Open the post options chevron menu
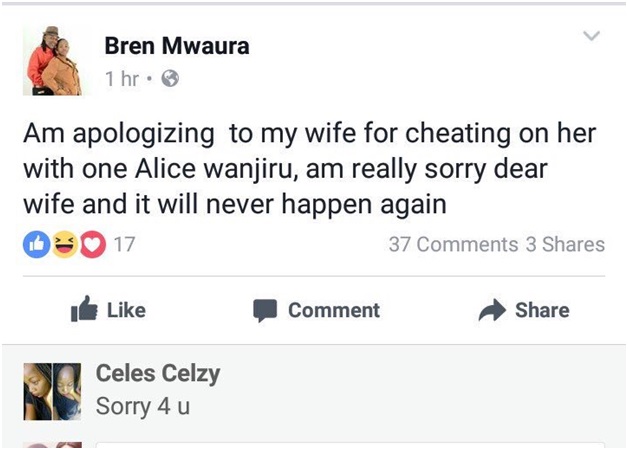The height and width of the screenshot is (450, 628). 592,37
